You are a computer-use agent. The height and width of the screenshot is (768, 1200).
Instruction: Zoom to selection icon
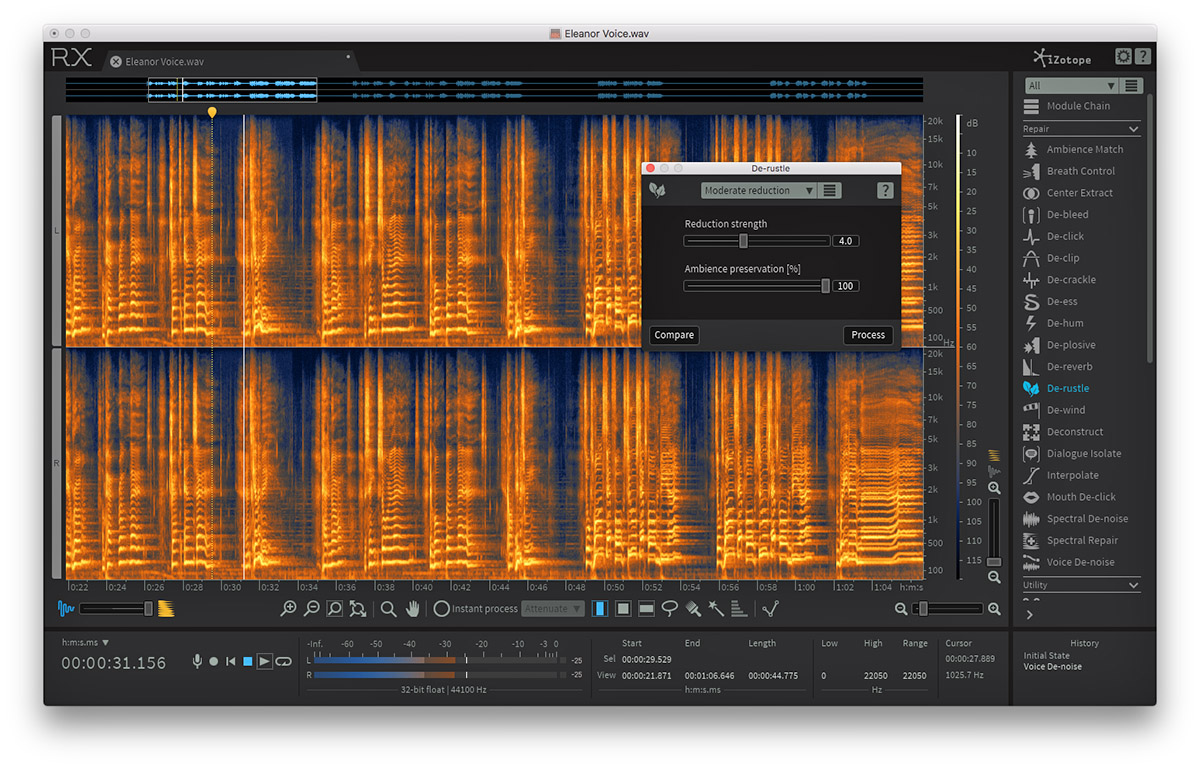point(335,608)
